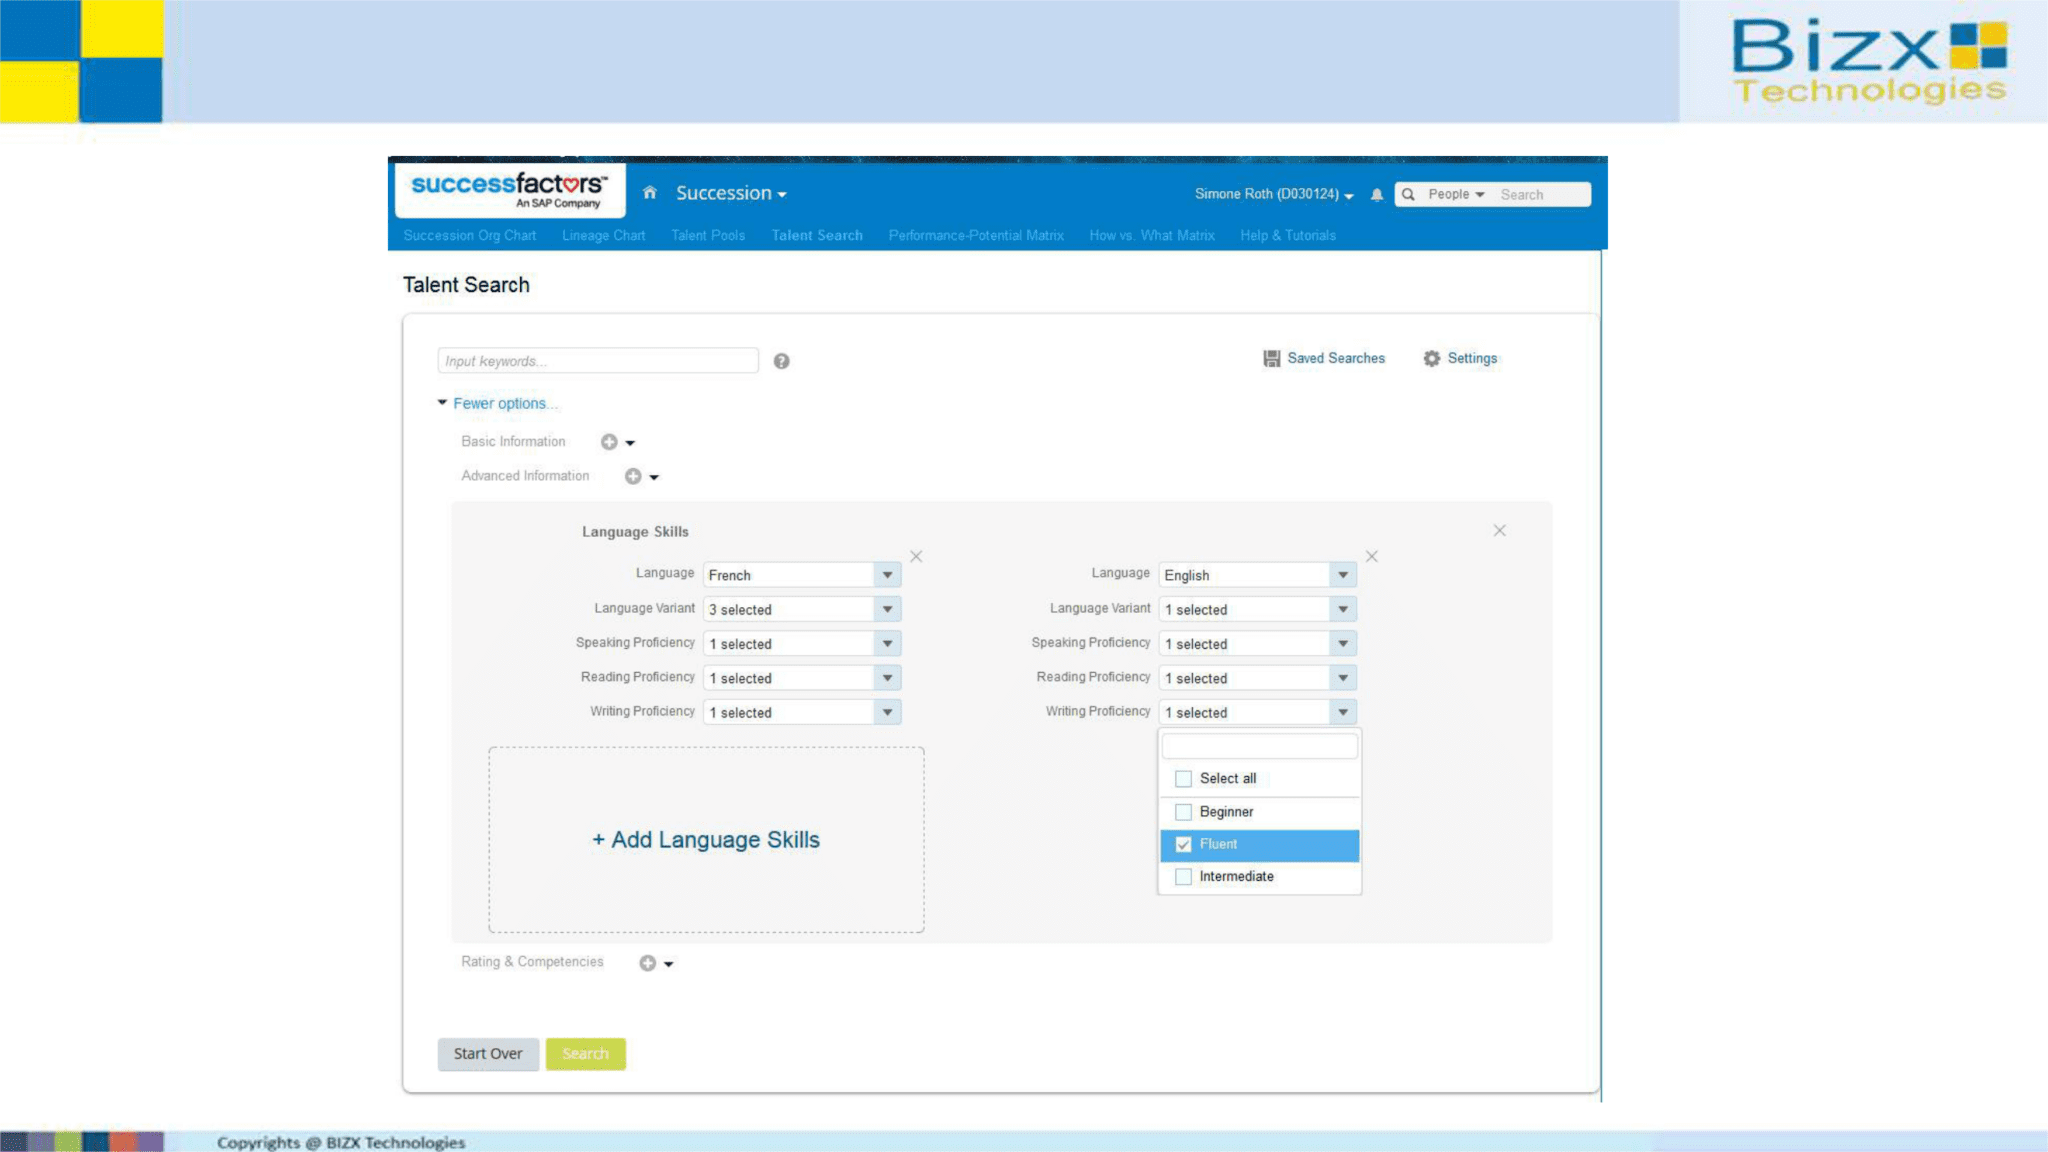Screen dimensions: 2048x1152
Task: Click the help question mark icon
Action: [782, 361]
